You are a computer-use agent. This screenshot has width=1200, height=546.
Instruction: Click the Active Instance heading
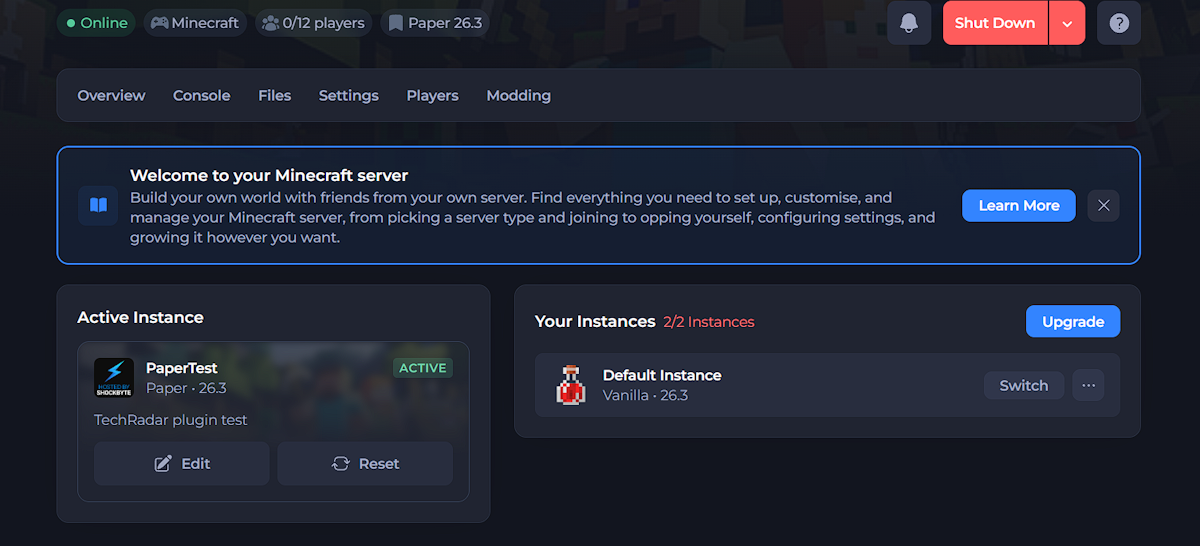coord(140,317)
